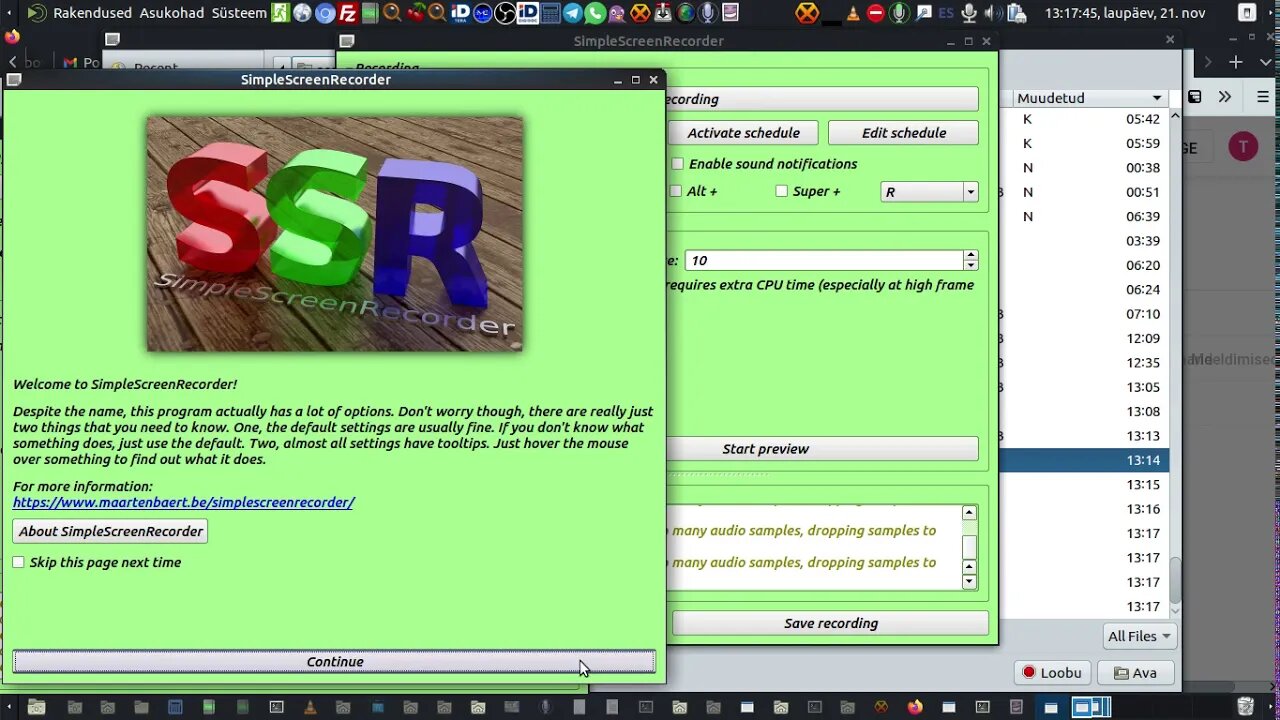Open the Süsteem menu
1280x720 pixels.
[239, 13]
